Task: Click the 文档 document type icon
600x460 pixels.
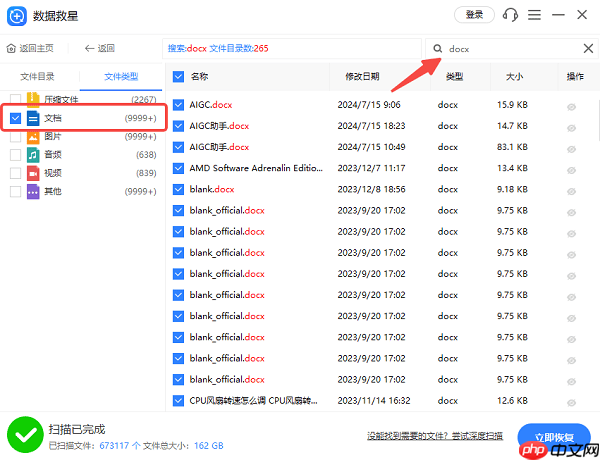Action: (x=33, y=118)
